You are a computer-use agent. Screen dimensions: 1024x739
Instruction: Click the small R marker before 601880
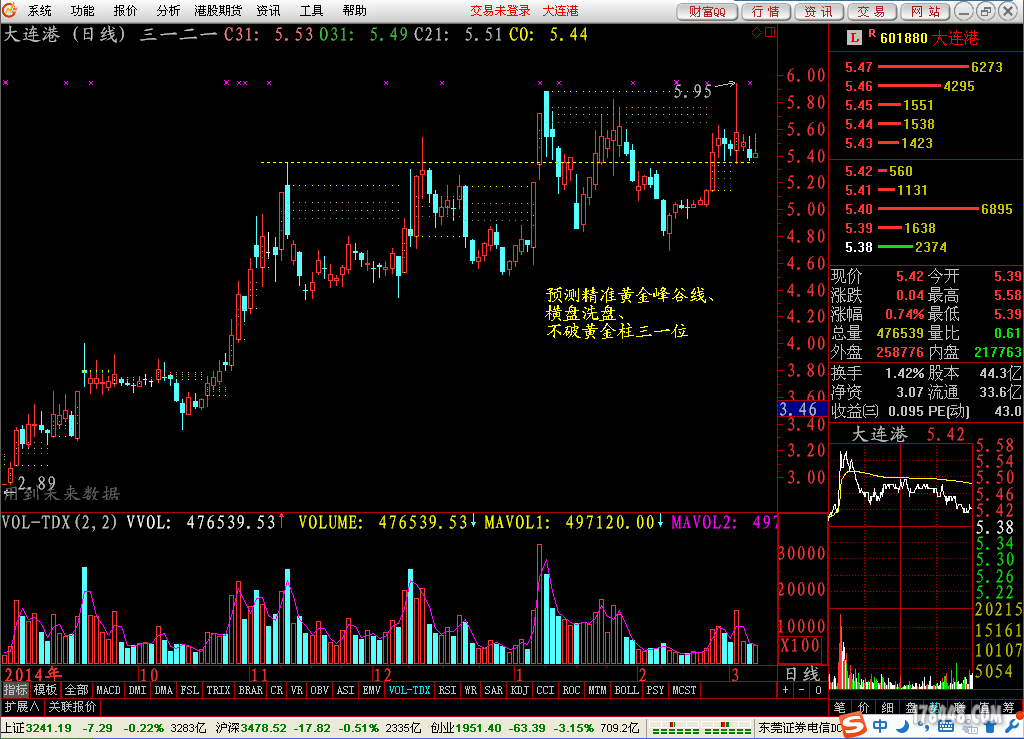pos(871,33)
